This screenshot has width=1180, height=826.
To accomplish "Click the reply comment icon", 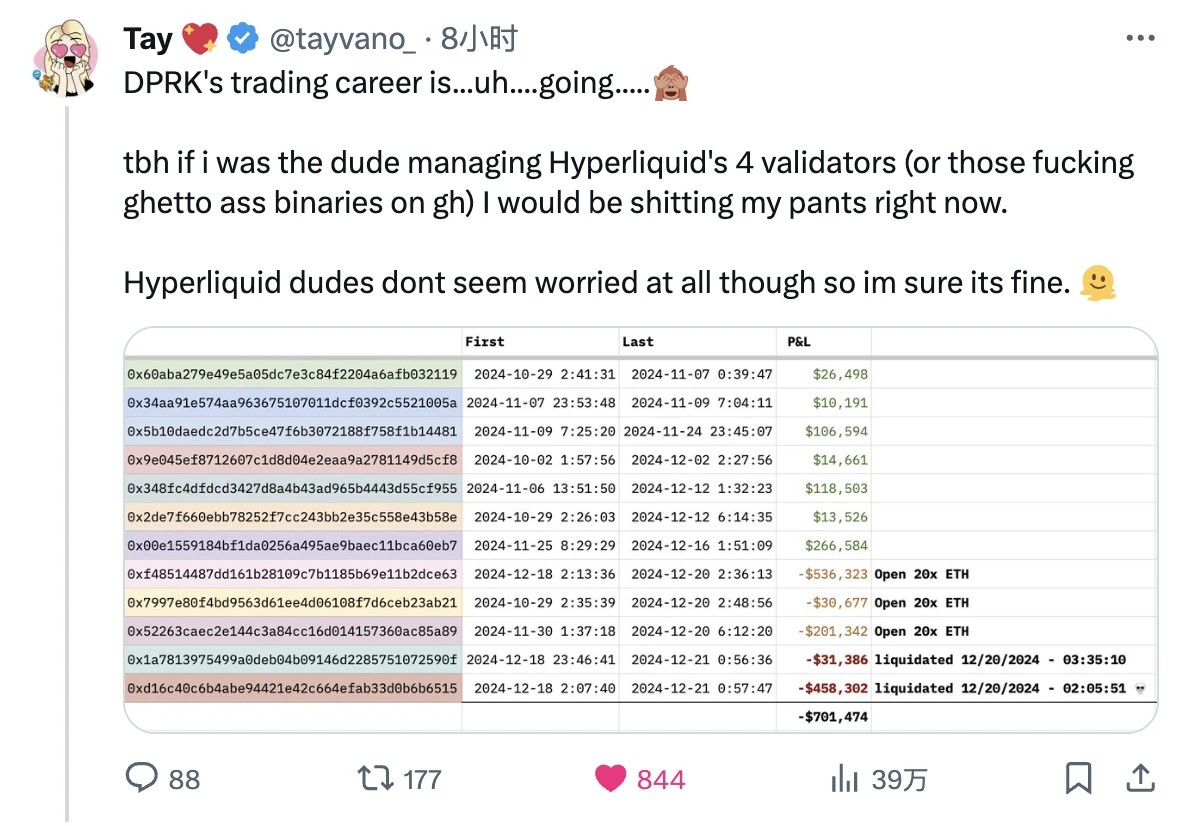I will click(142, 778).
